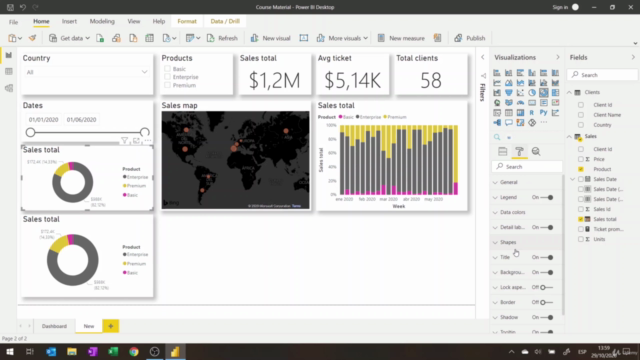
Task: Click the Format painter icon
Action: 32,38
